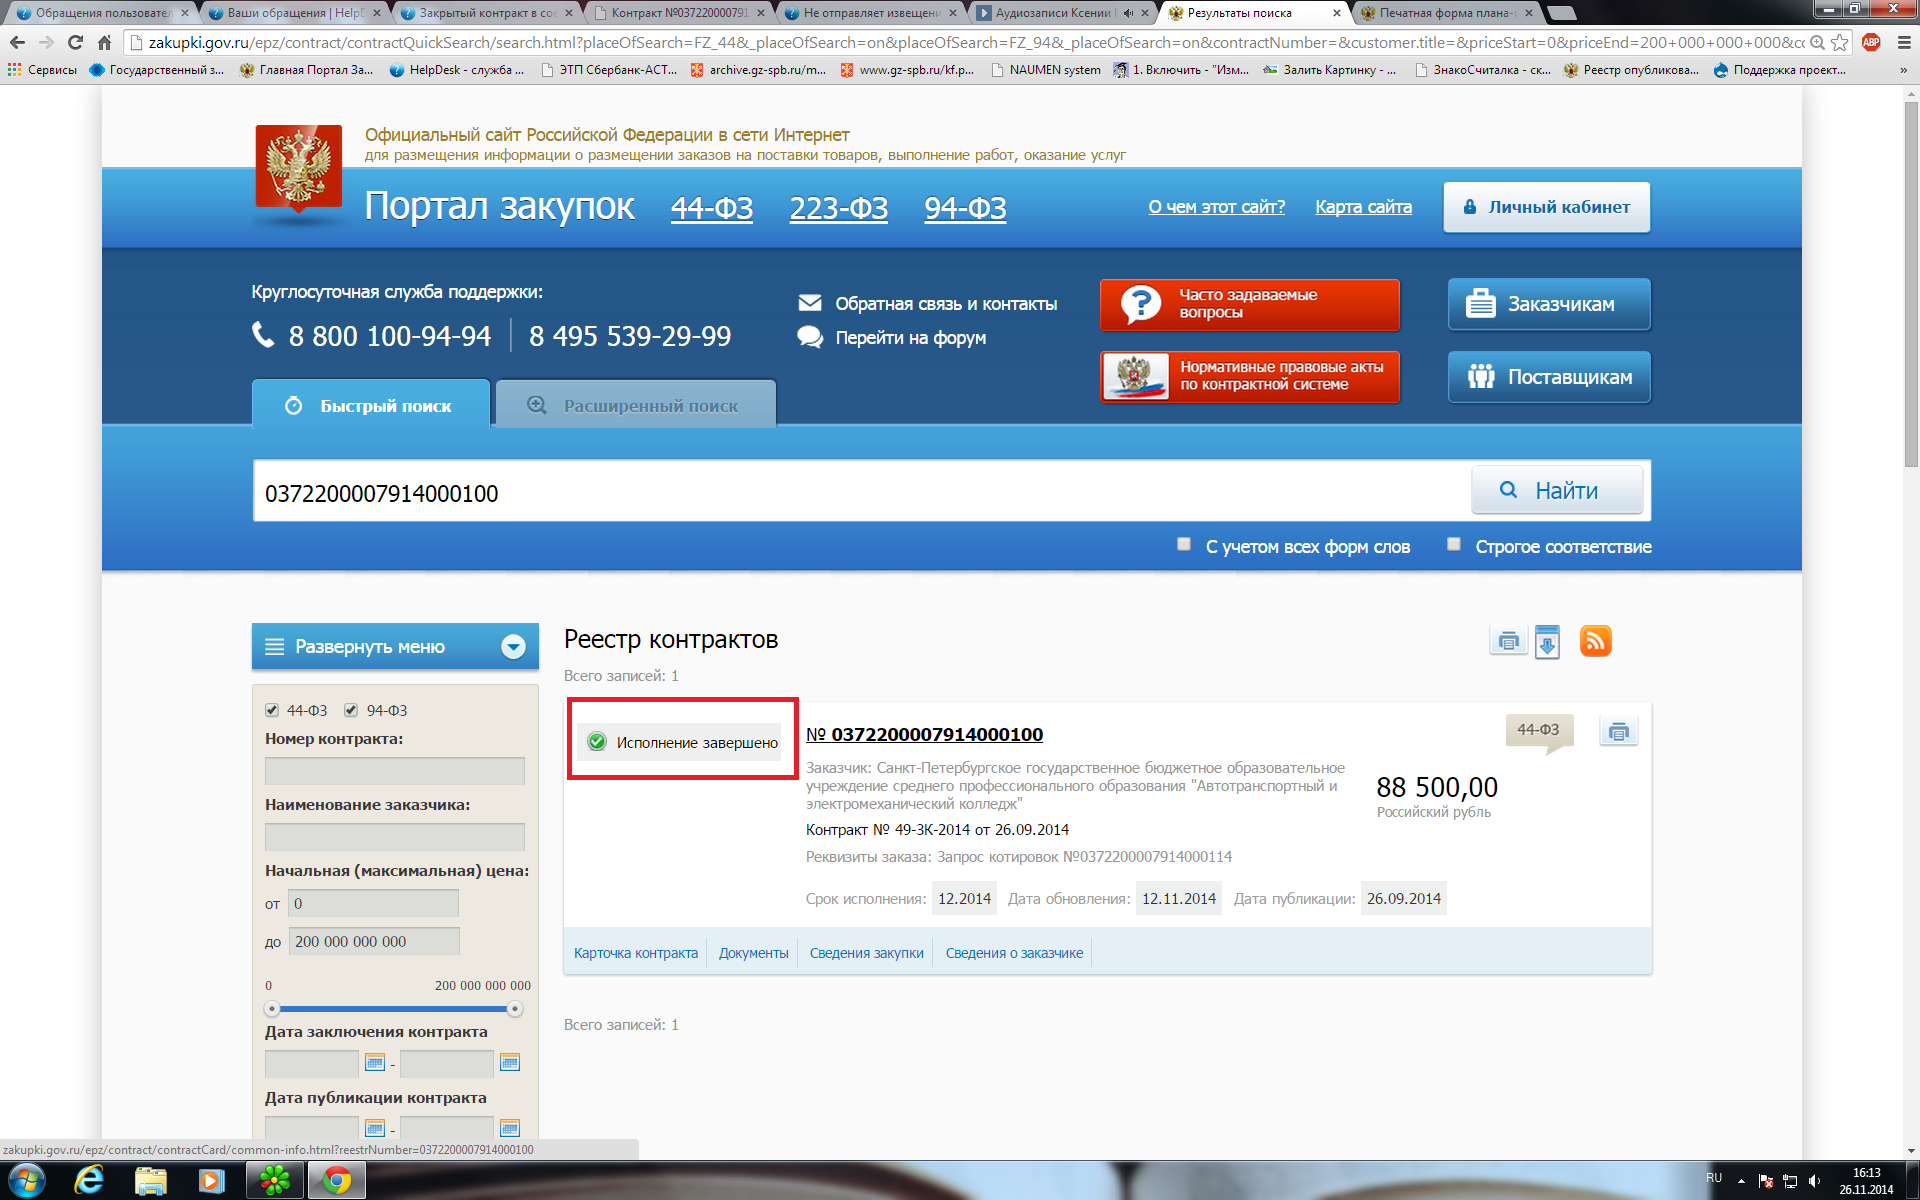Image resolution: width=1920 pixels, height=1200 pixels.
Task: Enable С учетом всех форм слов
Action: click(x=1184, y=545)
